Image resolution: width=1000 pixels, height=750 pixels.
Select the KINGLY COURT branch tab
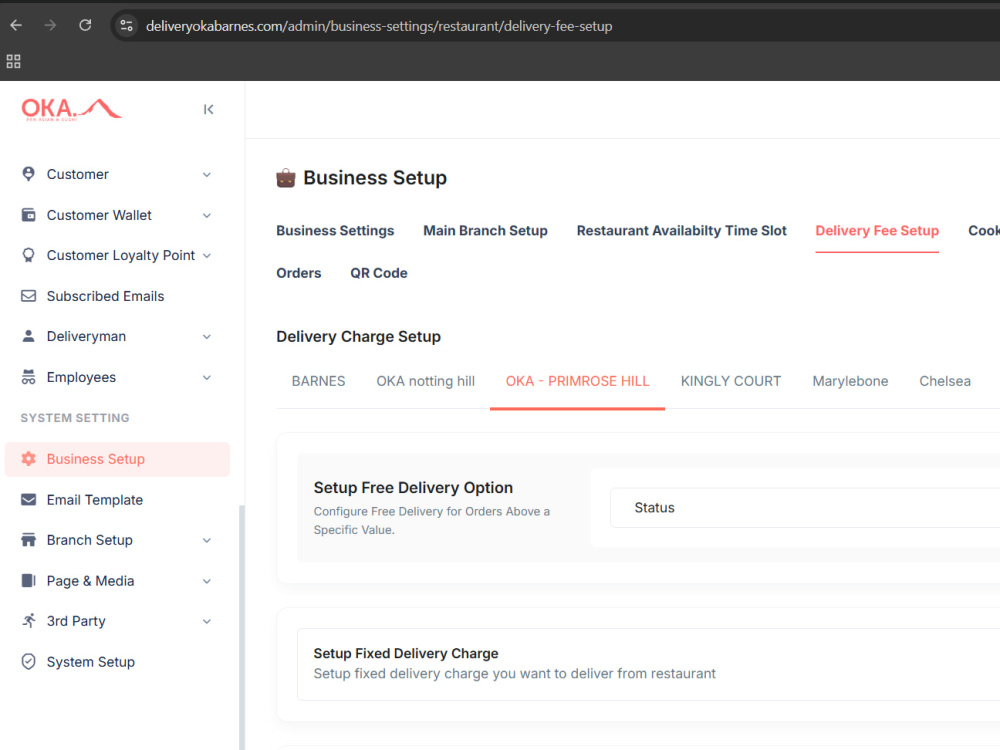click(x=731, y=381)
